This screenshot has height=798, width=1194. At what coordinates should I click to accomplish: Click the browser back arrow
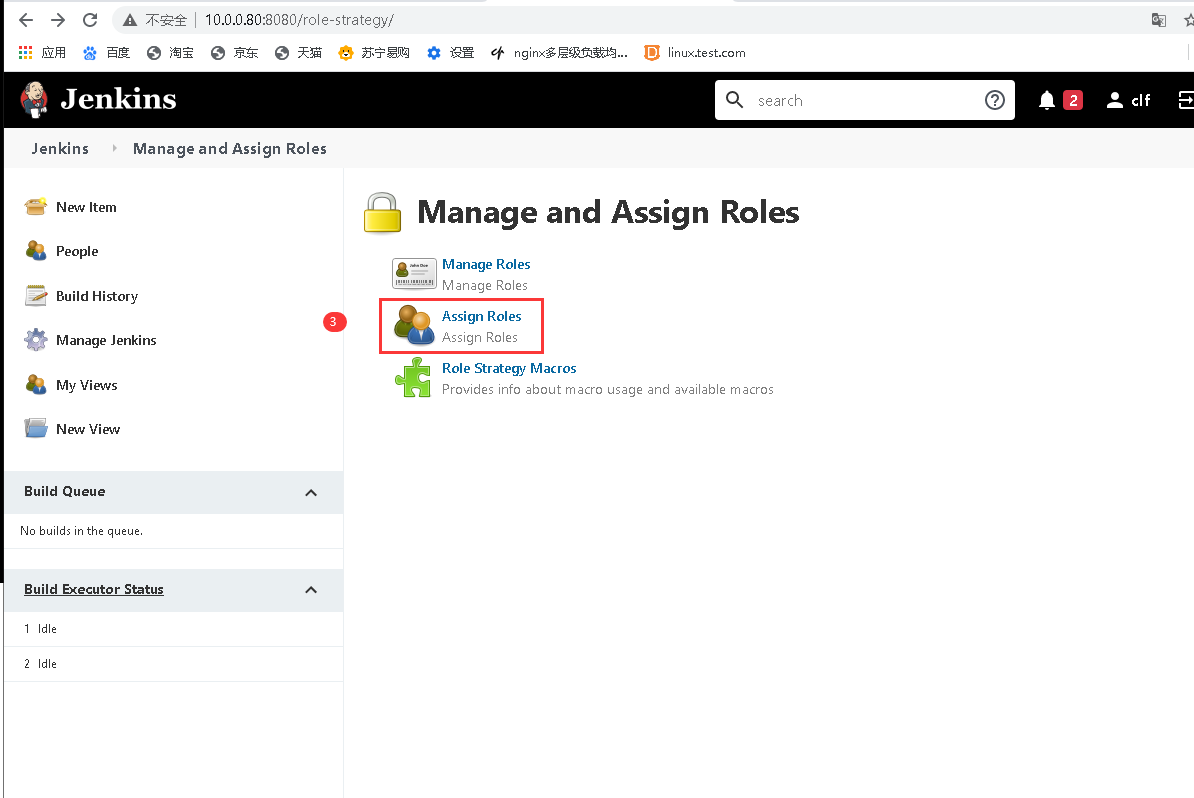(26, 20)
